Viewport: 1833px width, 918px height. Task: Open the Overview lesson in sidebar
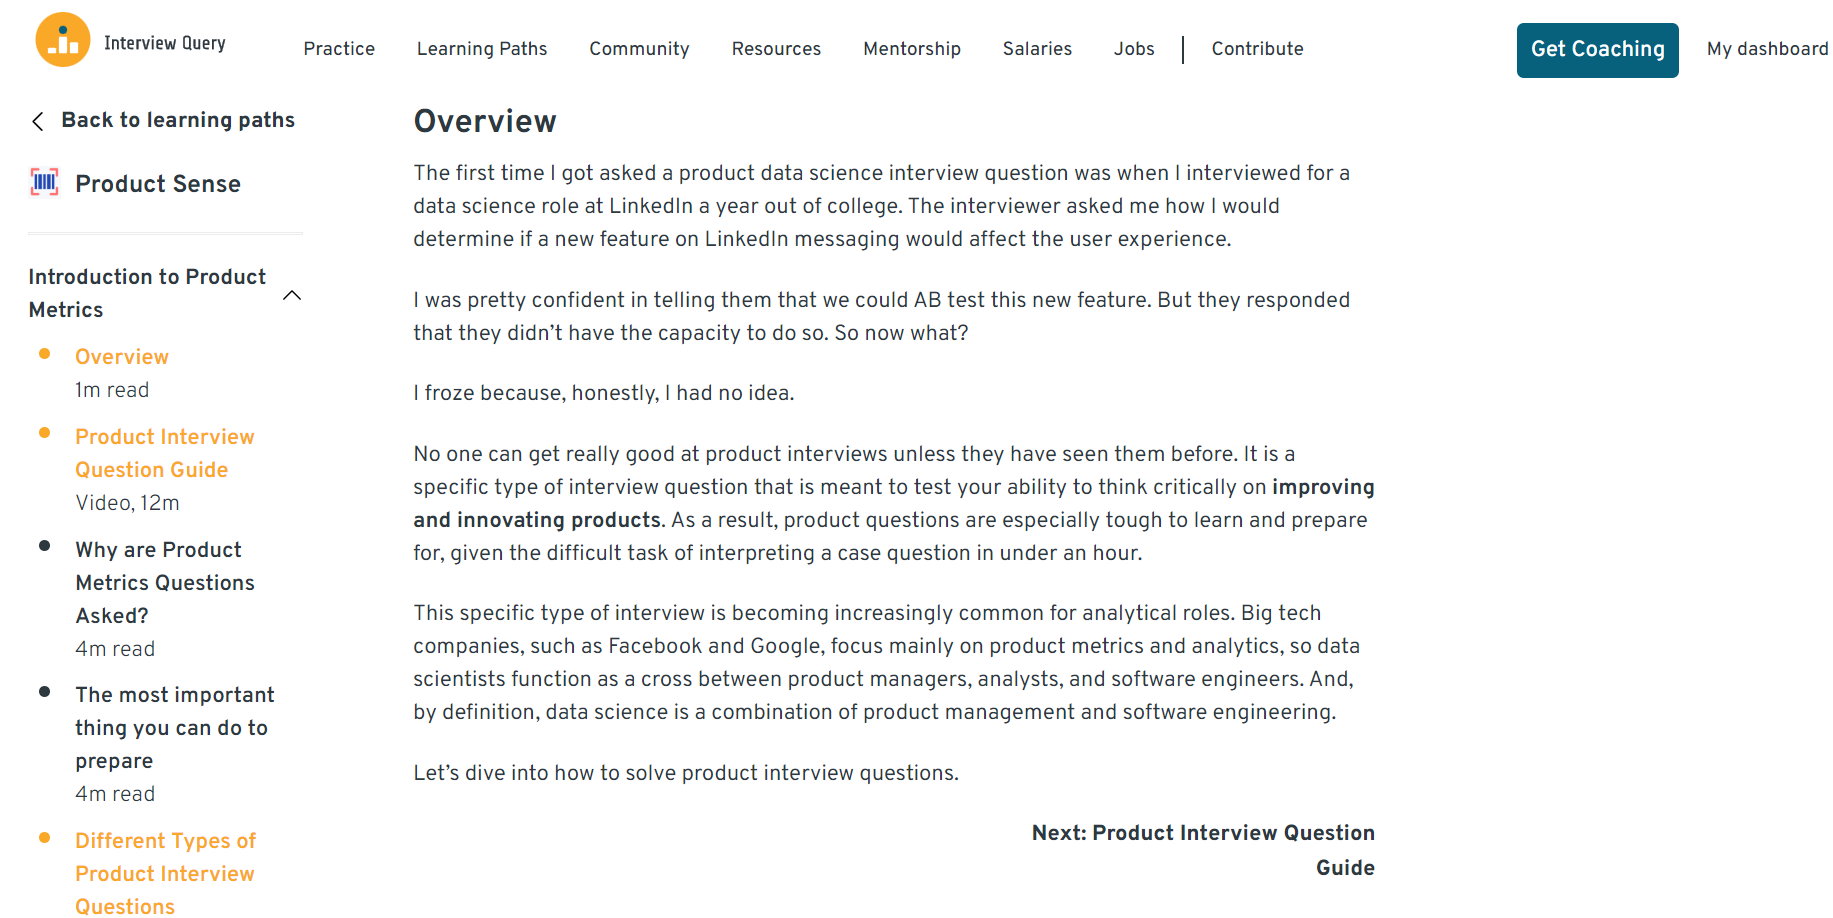pos(122,357)
